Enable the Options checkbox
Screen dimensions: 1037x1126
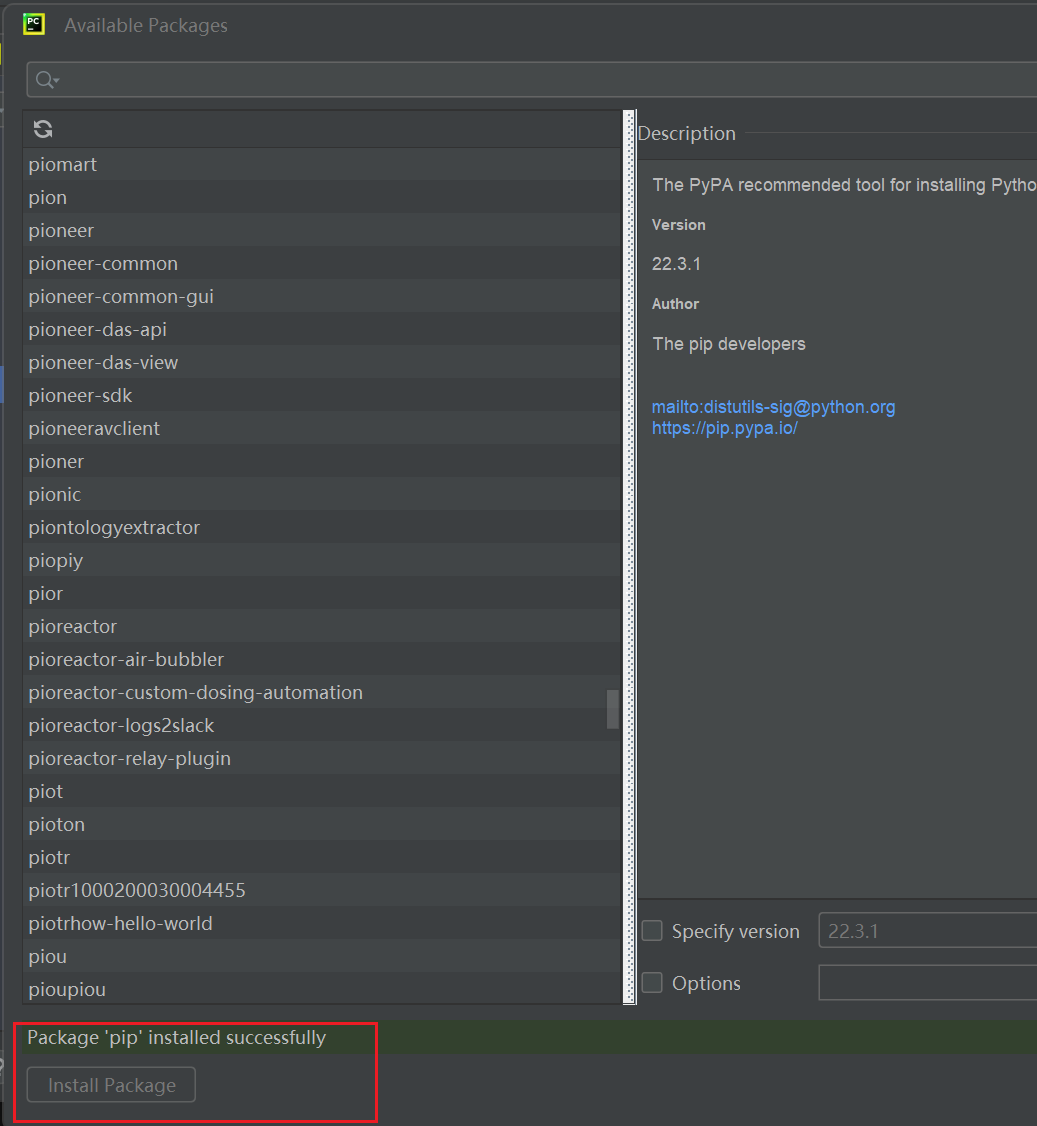pos(651,983)
